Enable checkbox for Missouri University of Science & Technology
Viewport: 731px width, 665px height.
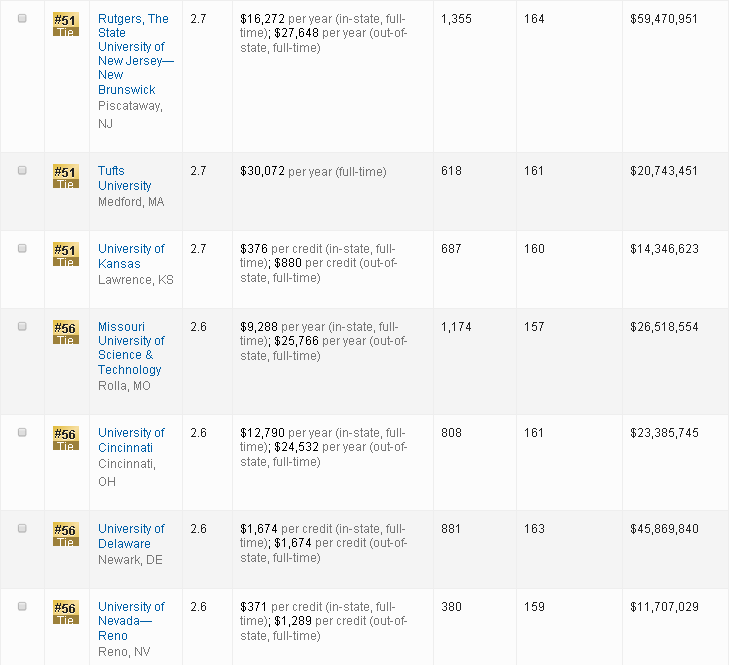pyautogui.click(x=22, y=327)
